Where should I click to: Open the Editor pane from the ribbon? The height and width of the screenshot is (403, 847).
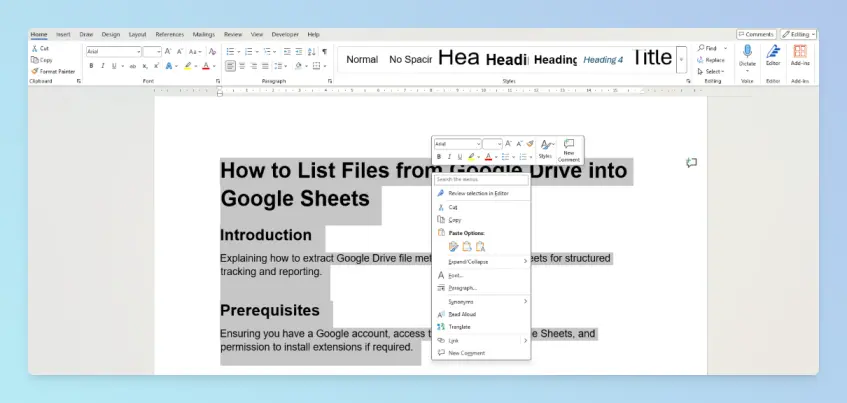(773, 56)
